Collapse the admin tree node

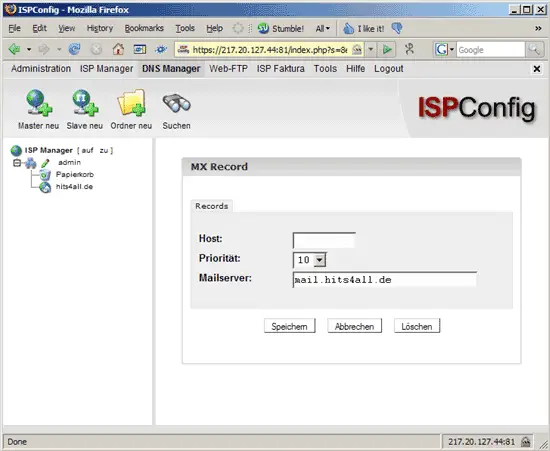click(x=16, y=163)
